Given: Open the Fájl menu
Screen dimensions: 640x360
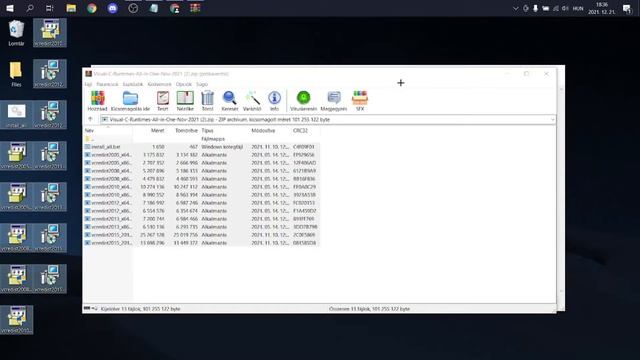Looking at the screenshot, I should (x=88, y=84).
